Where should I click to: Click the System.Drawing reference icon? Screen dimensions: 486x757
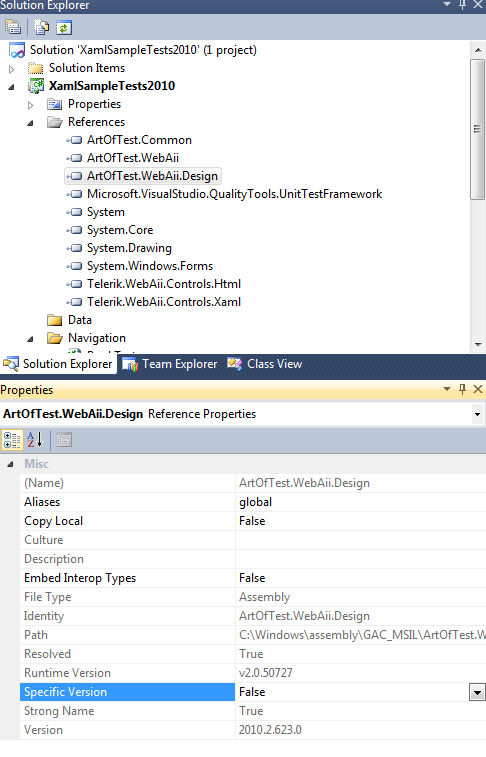click(x=75, y=248)
